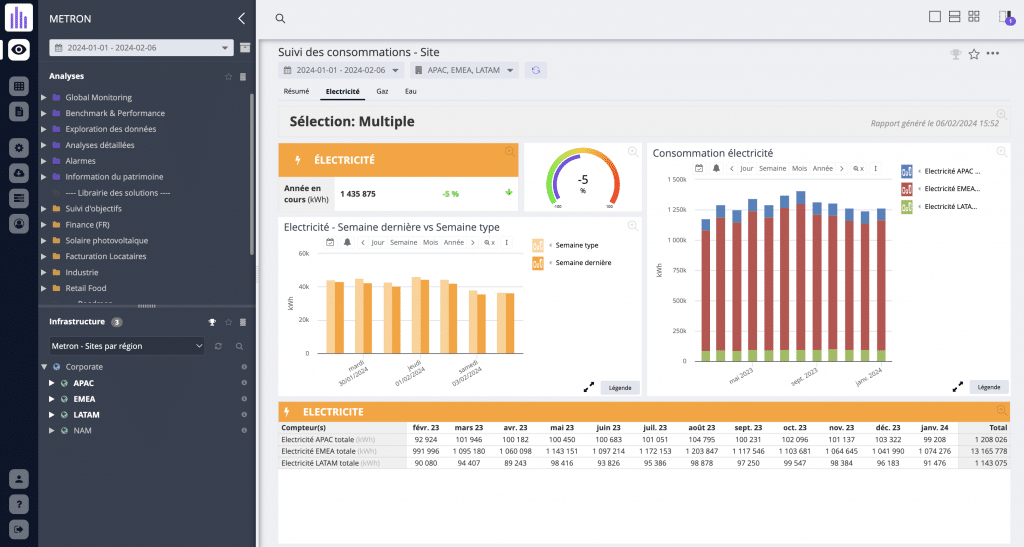Toggle the Infrastructure favorites star filter
The height and width of the screenshot is (547, 1024).
(x=228, y=322)
